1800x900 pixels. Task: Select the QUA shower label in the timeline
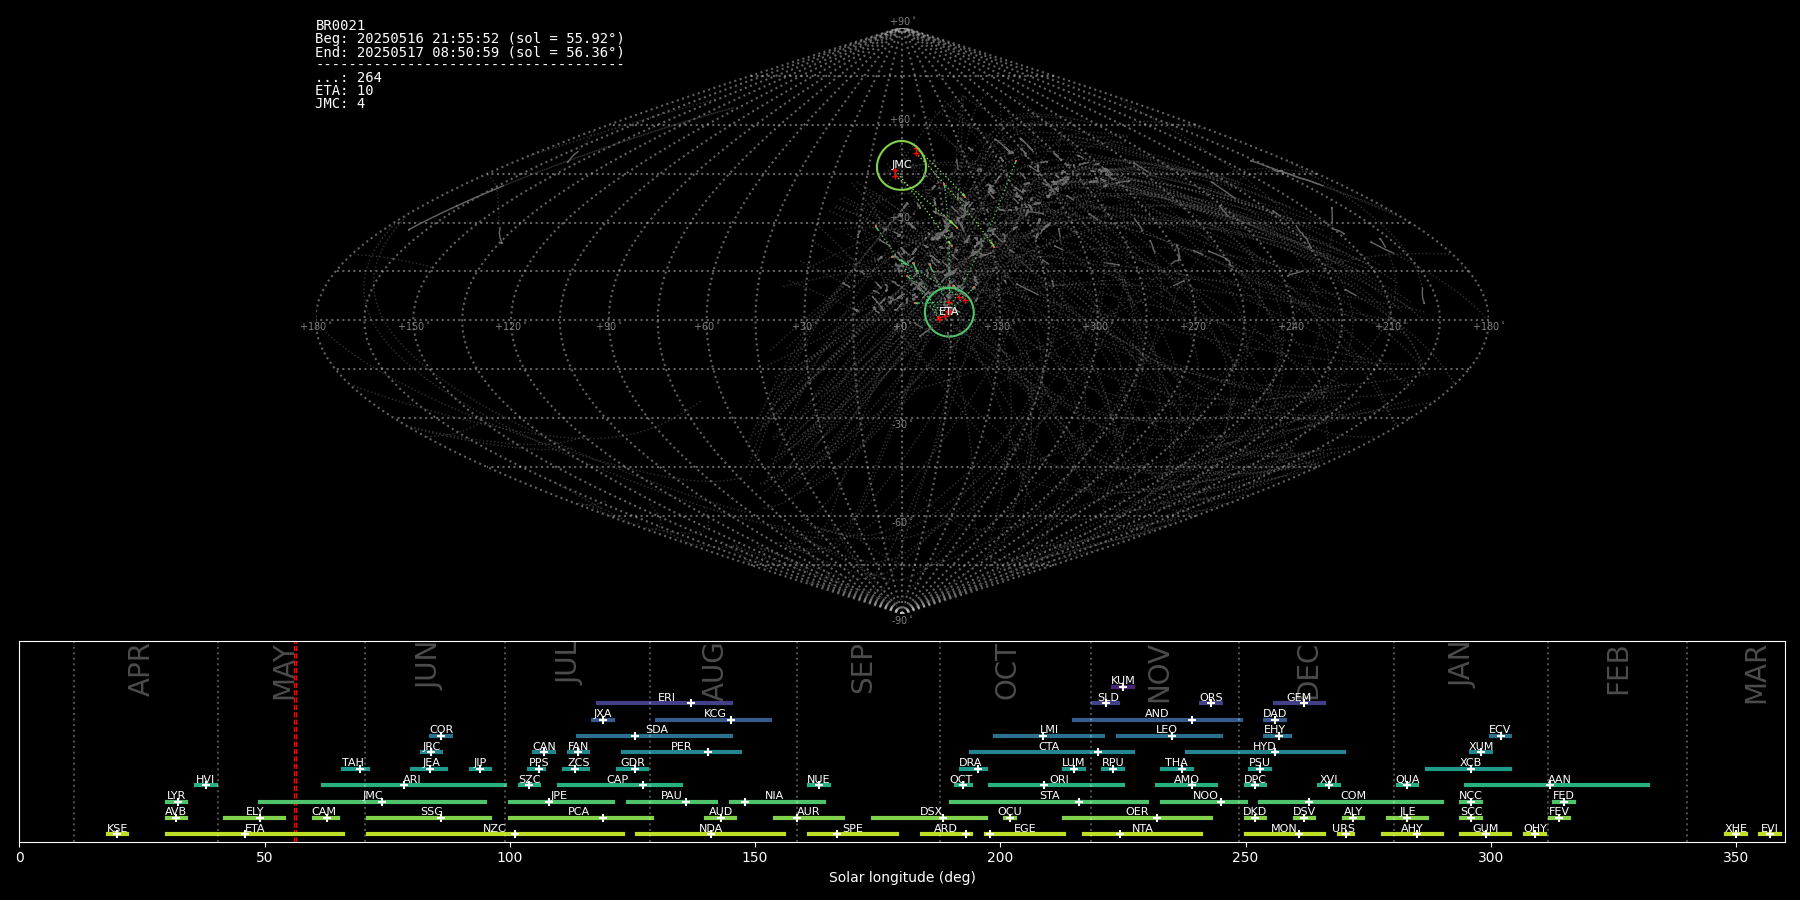pos(1408,780)
